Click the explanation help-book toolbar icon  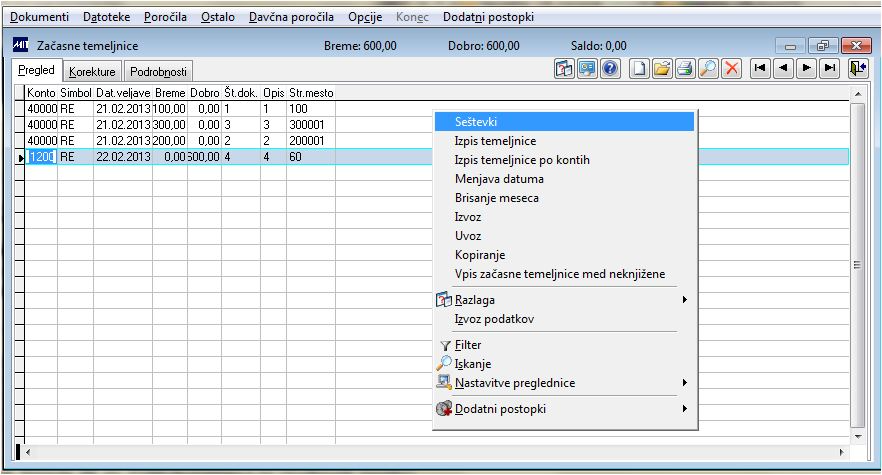(x=564, y=69)
